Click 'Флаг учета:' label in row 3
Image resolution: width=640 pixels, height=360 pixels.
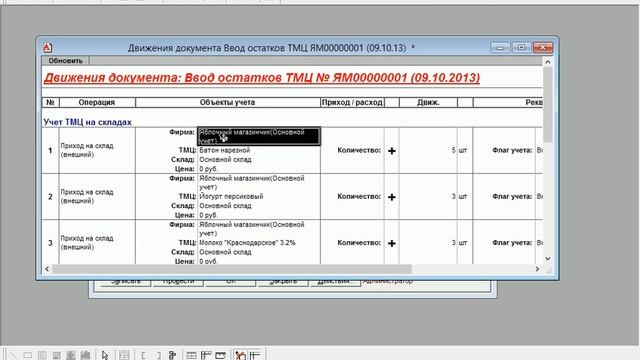[512, 242]
